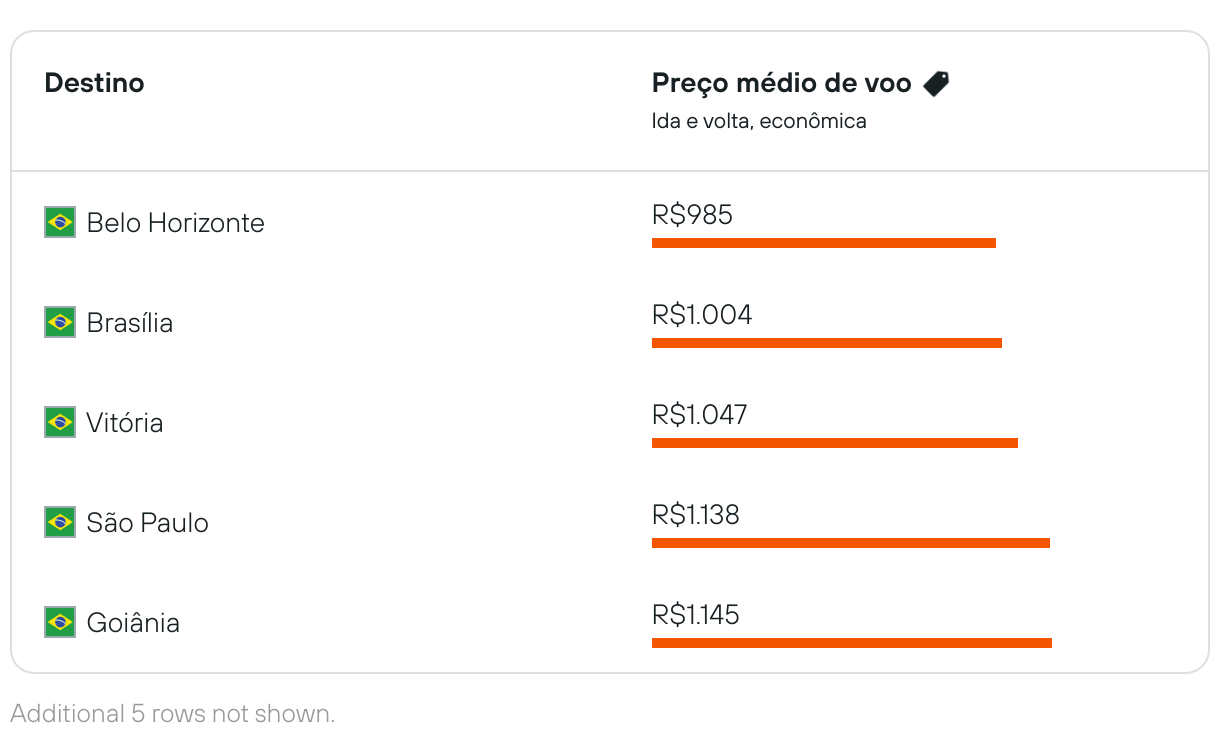This screenshot has height=740, width=1220.
Task: Click the price tag icon in header
Action: (936, 84)
